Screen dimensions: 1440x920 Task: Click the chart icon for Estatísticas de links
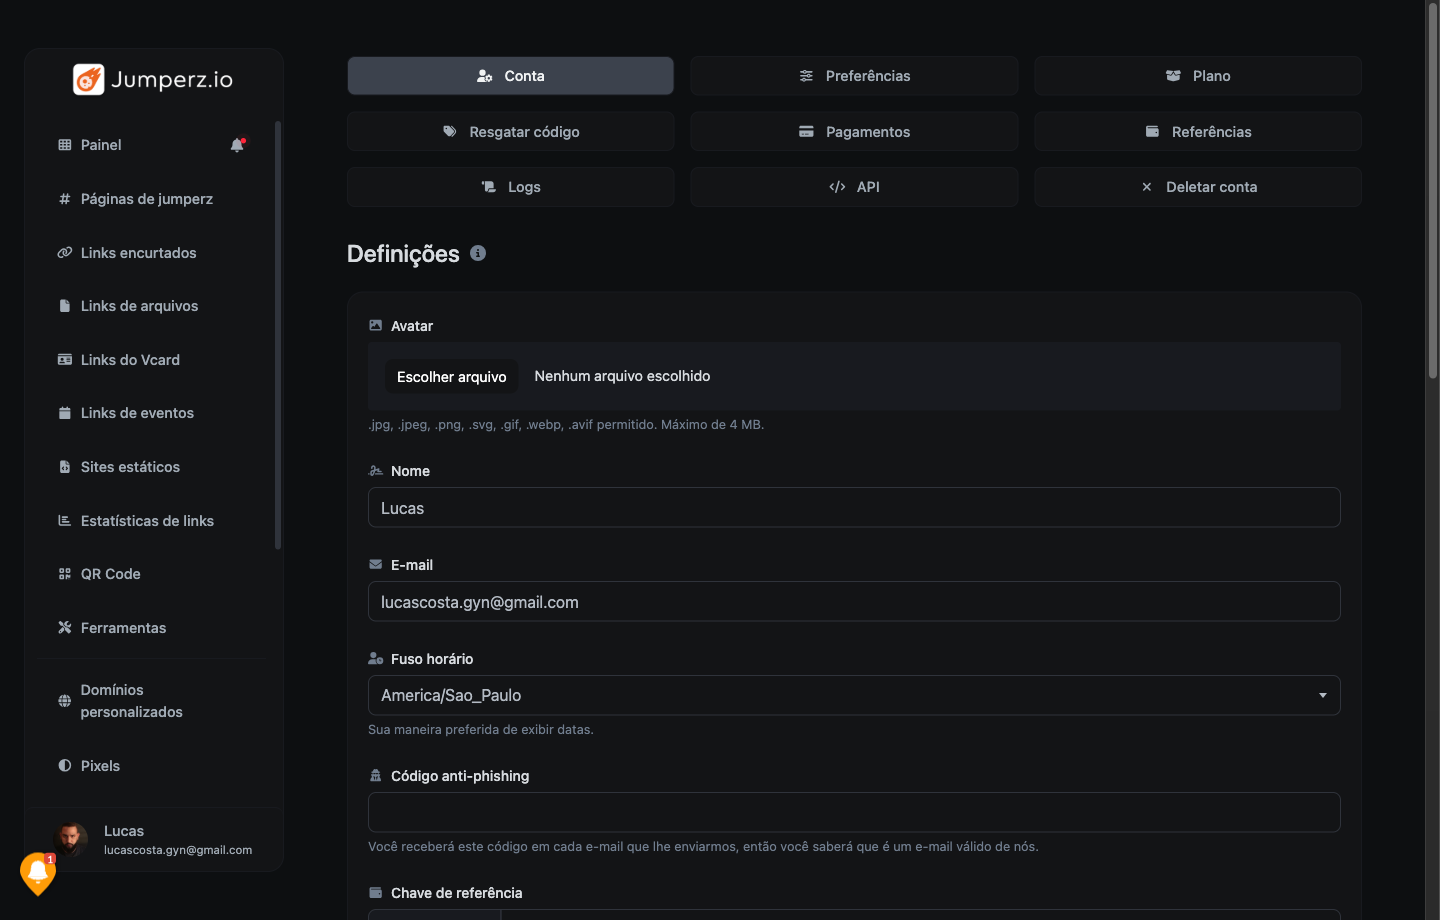click(65, 521)
